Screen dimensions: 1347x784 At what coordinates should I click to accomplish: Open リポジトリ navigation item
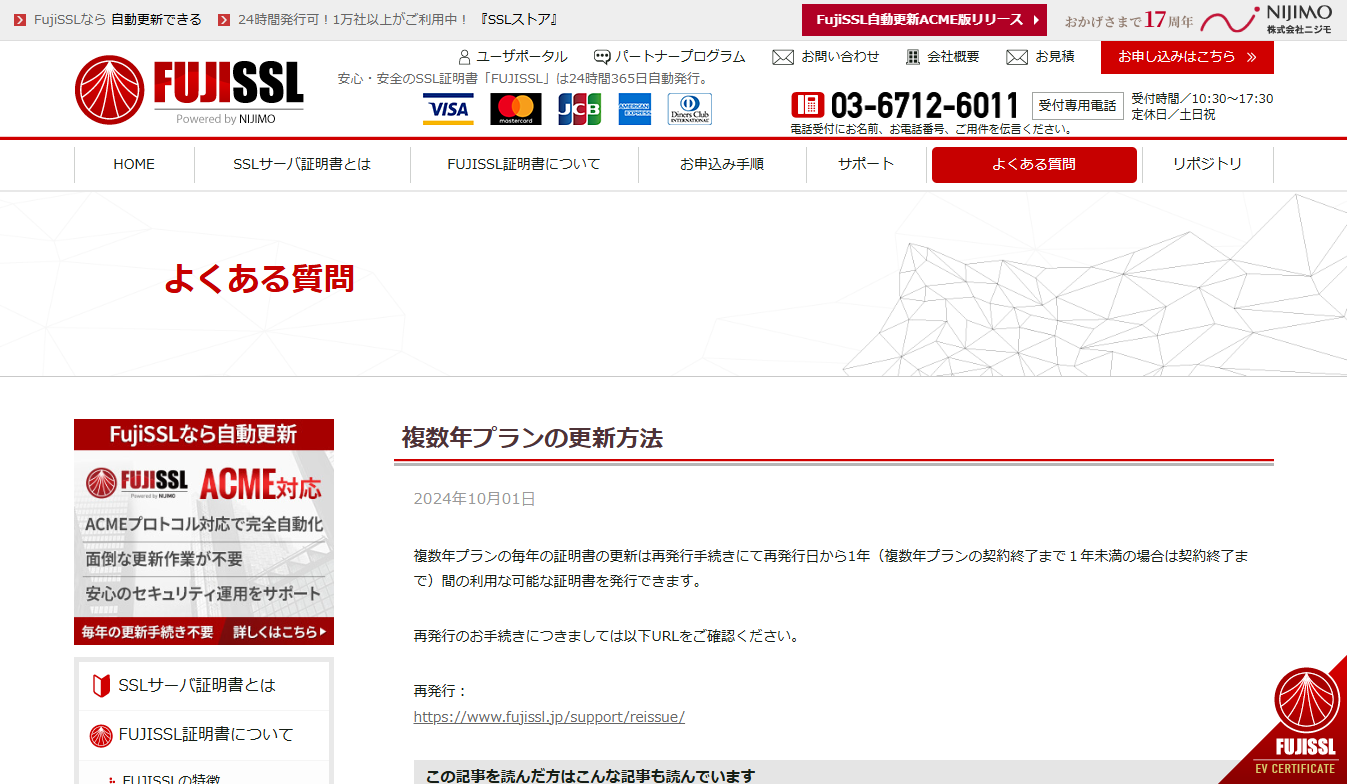point(1207,164)
